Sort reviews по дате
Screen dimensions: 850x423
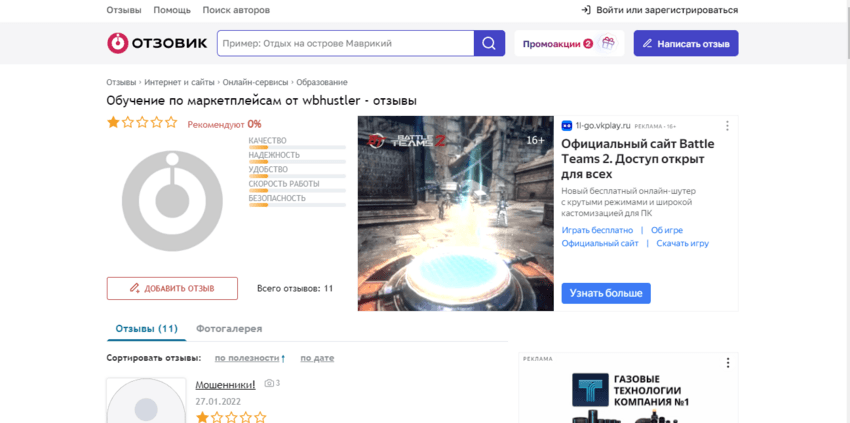coord(317,358)
